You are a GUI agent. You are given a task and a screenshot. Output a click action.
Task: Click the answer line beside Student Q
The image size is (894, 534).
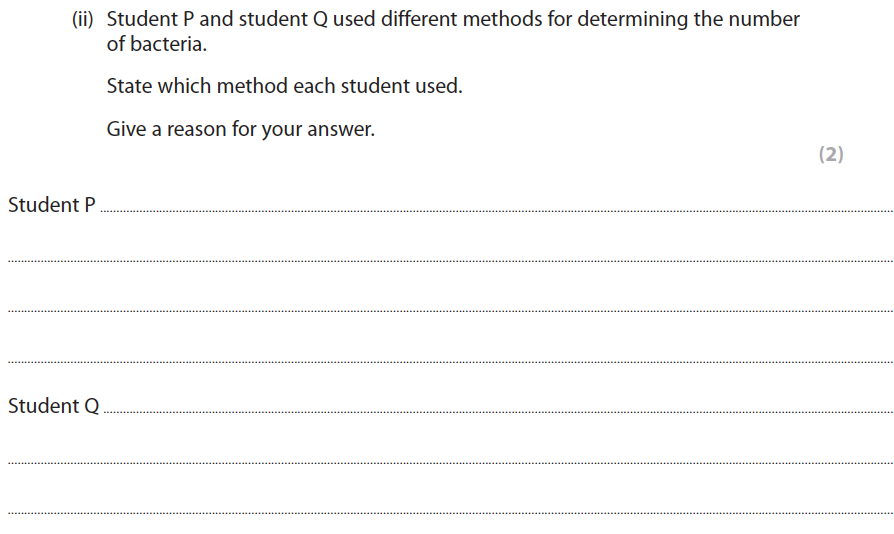point(497,412)
